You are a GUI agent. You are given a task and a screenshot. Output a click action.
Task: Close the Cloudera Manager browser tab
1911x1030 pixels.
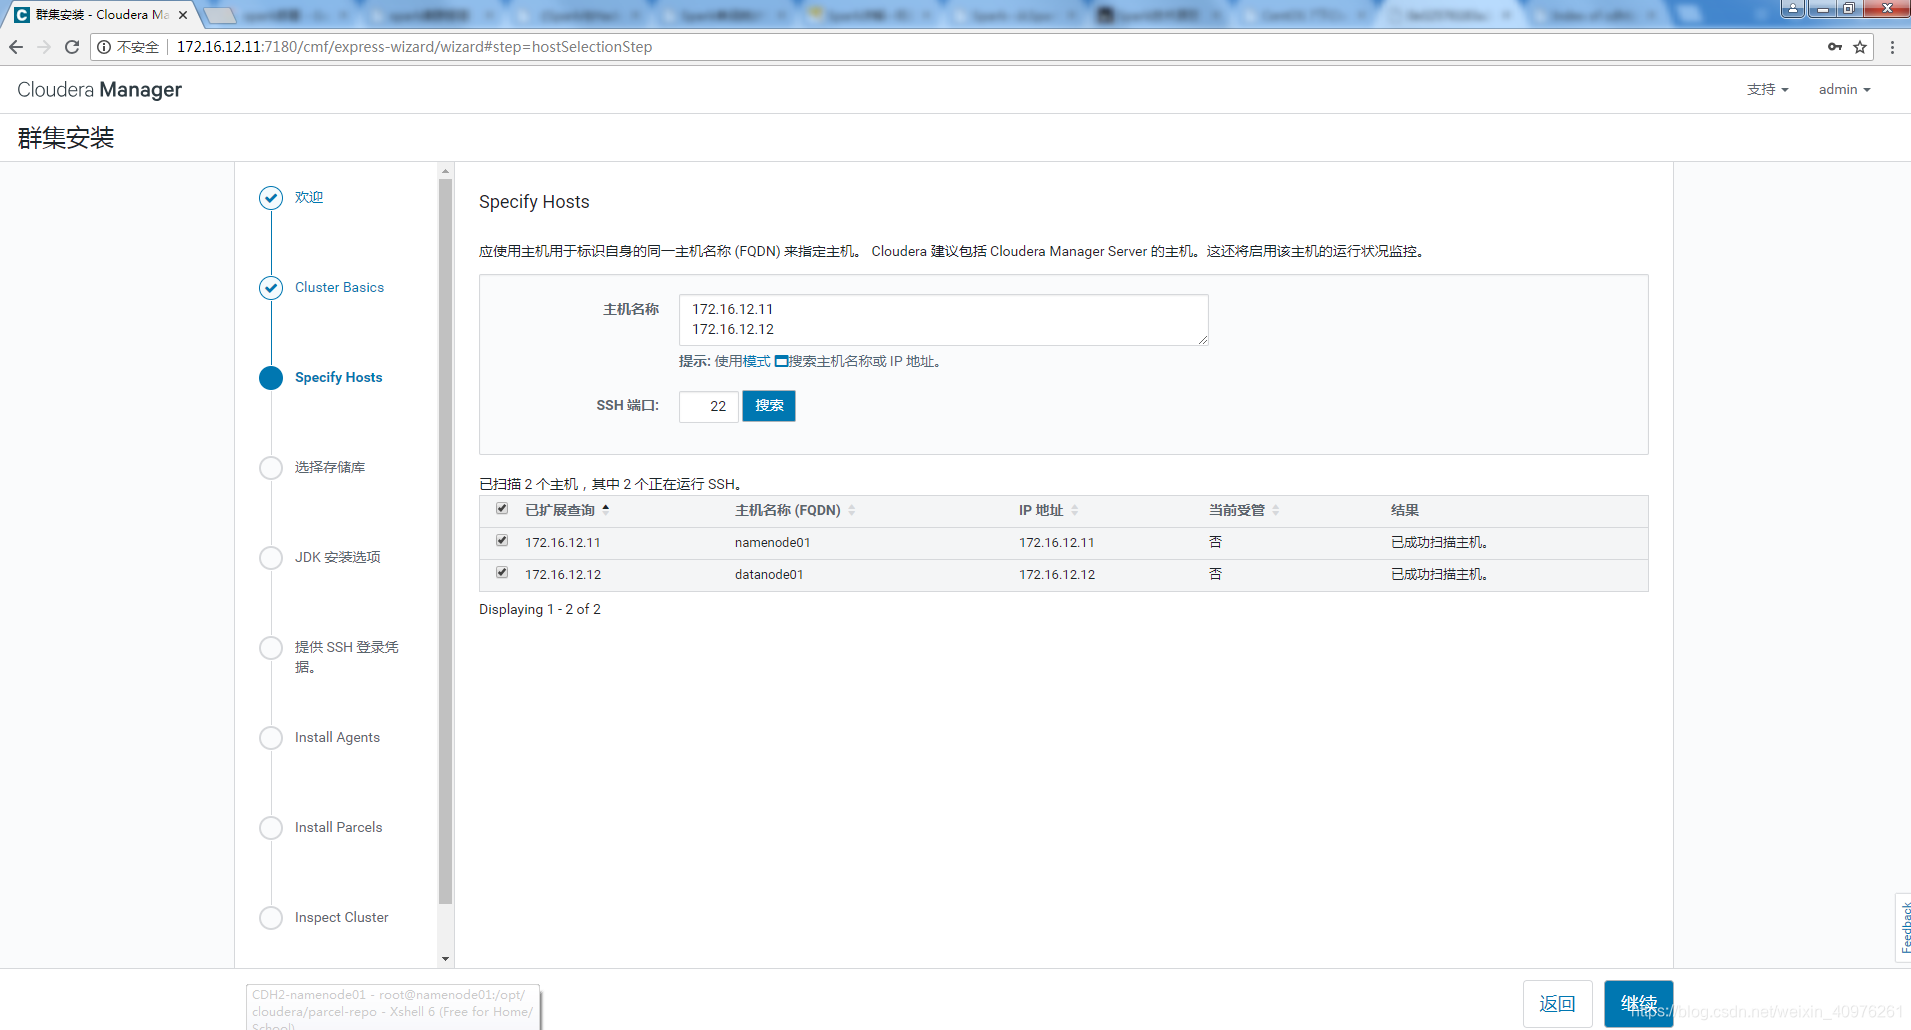pos(183,15)
